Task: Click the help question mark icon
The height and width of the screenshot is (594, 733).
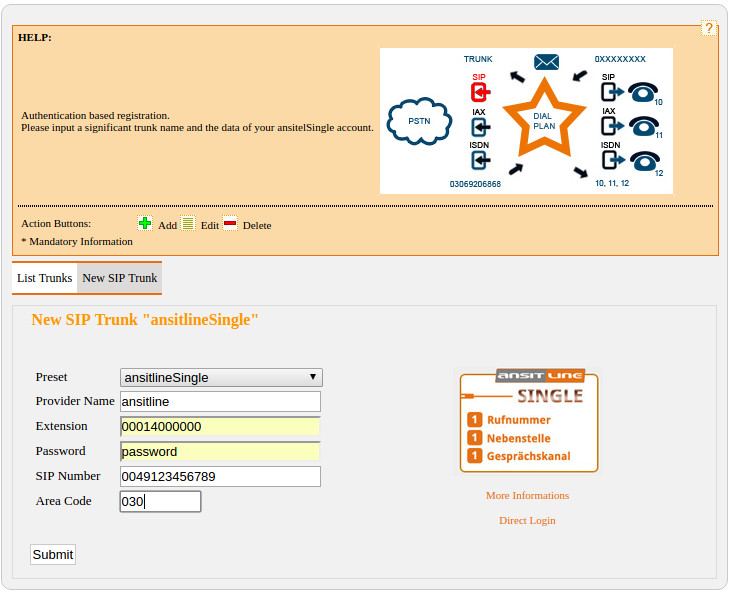Action: click(708, 29)
